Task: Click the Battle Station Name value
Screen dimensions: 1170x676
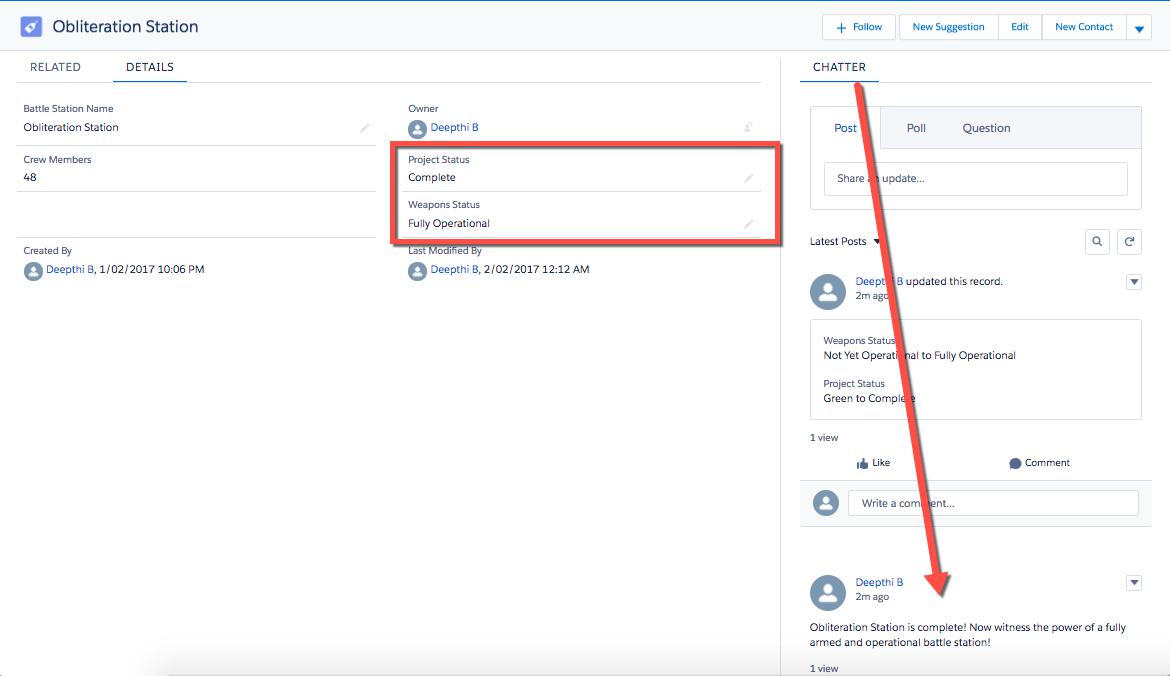Action: click(x=71, y=128)
